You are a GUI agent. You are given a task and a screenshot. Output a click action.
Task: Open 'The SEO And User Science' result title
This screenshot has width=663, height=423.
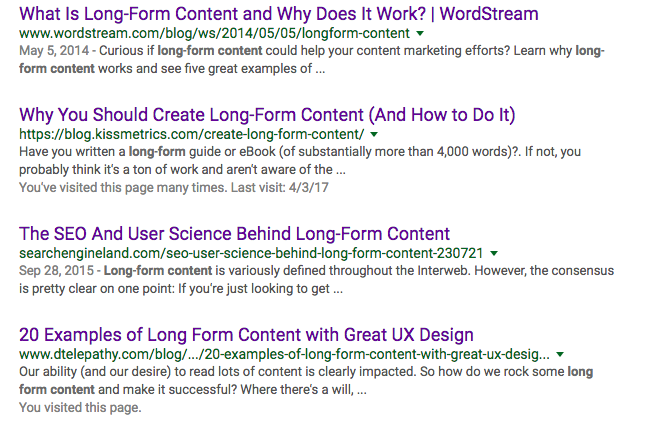point(234,234)
